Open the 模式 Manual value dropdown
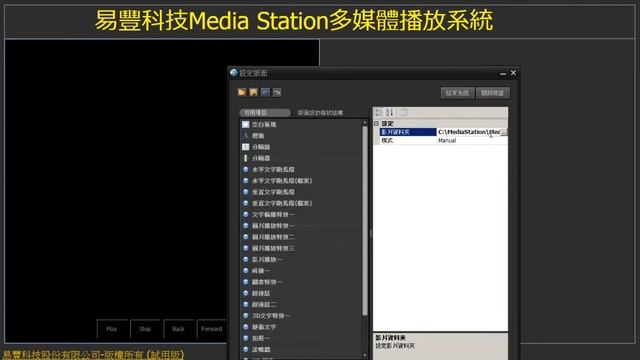 472,140
